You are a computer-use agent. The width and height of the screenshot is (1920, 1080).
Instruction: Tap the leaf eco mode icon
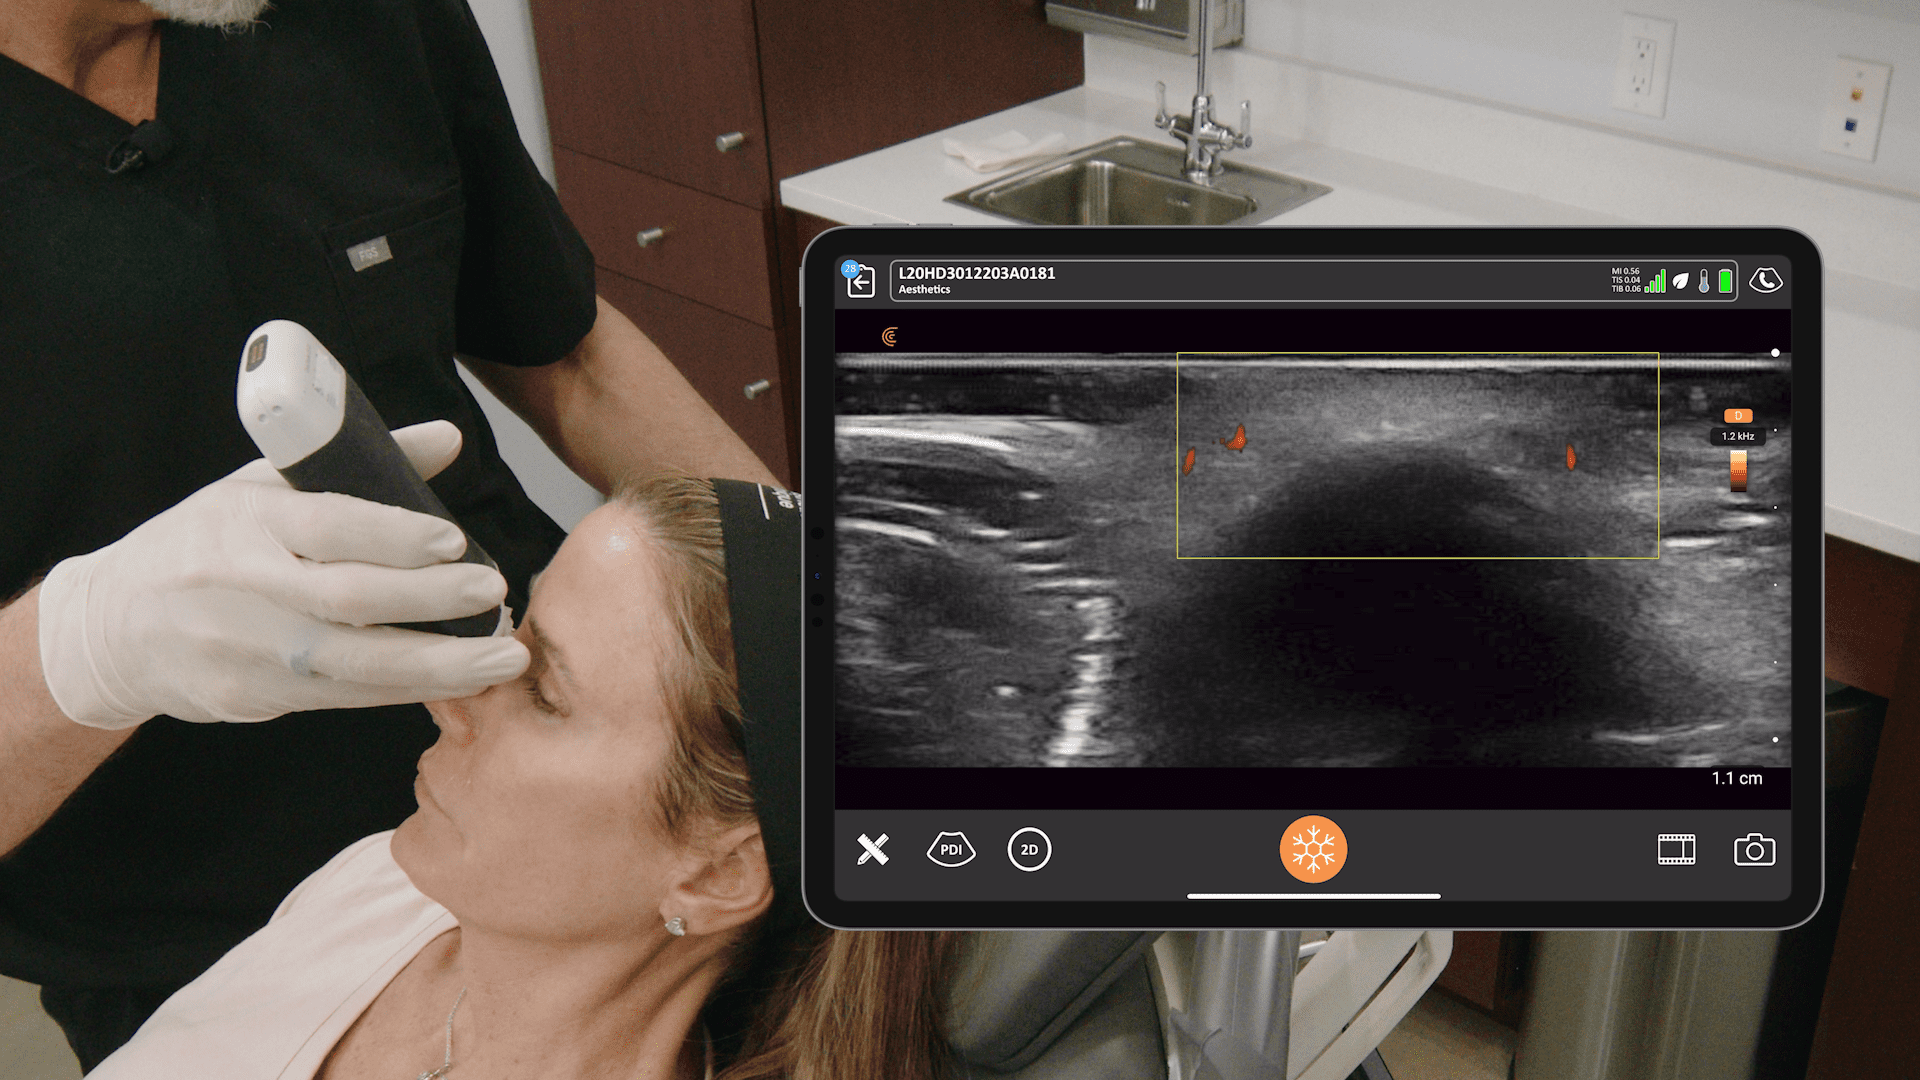[1681, 281]
